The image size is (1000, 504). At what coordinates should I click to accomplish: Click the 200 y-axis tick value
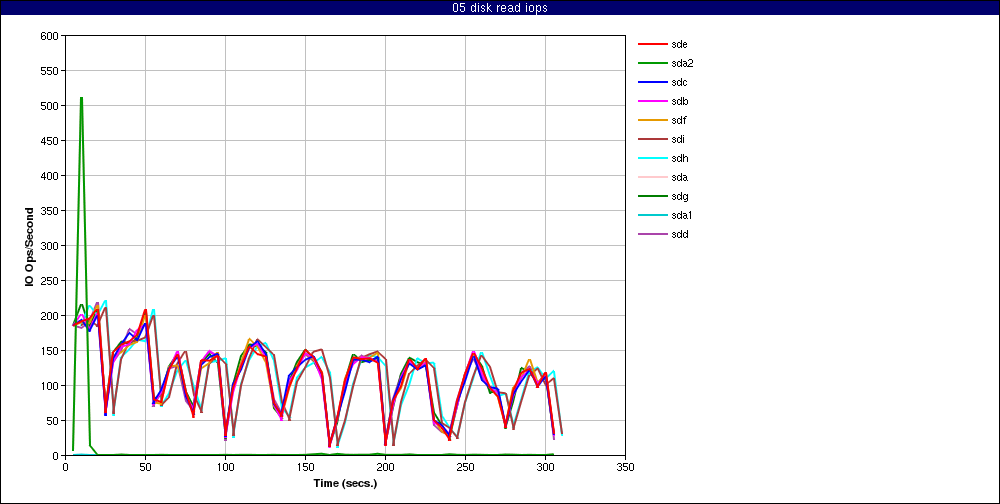50,316
